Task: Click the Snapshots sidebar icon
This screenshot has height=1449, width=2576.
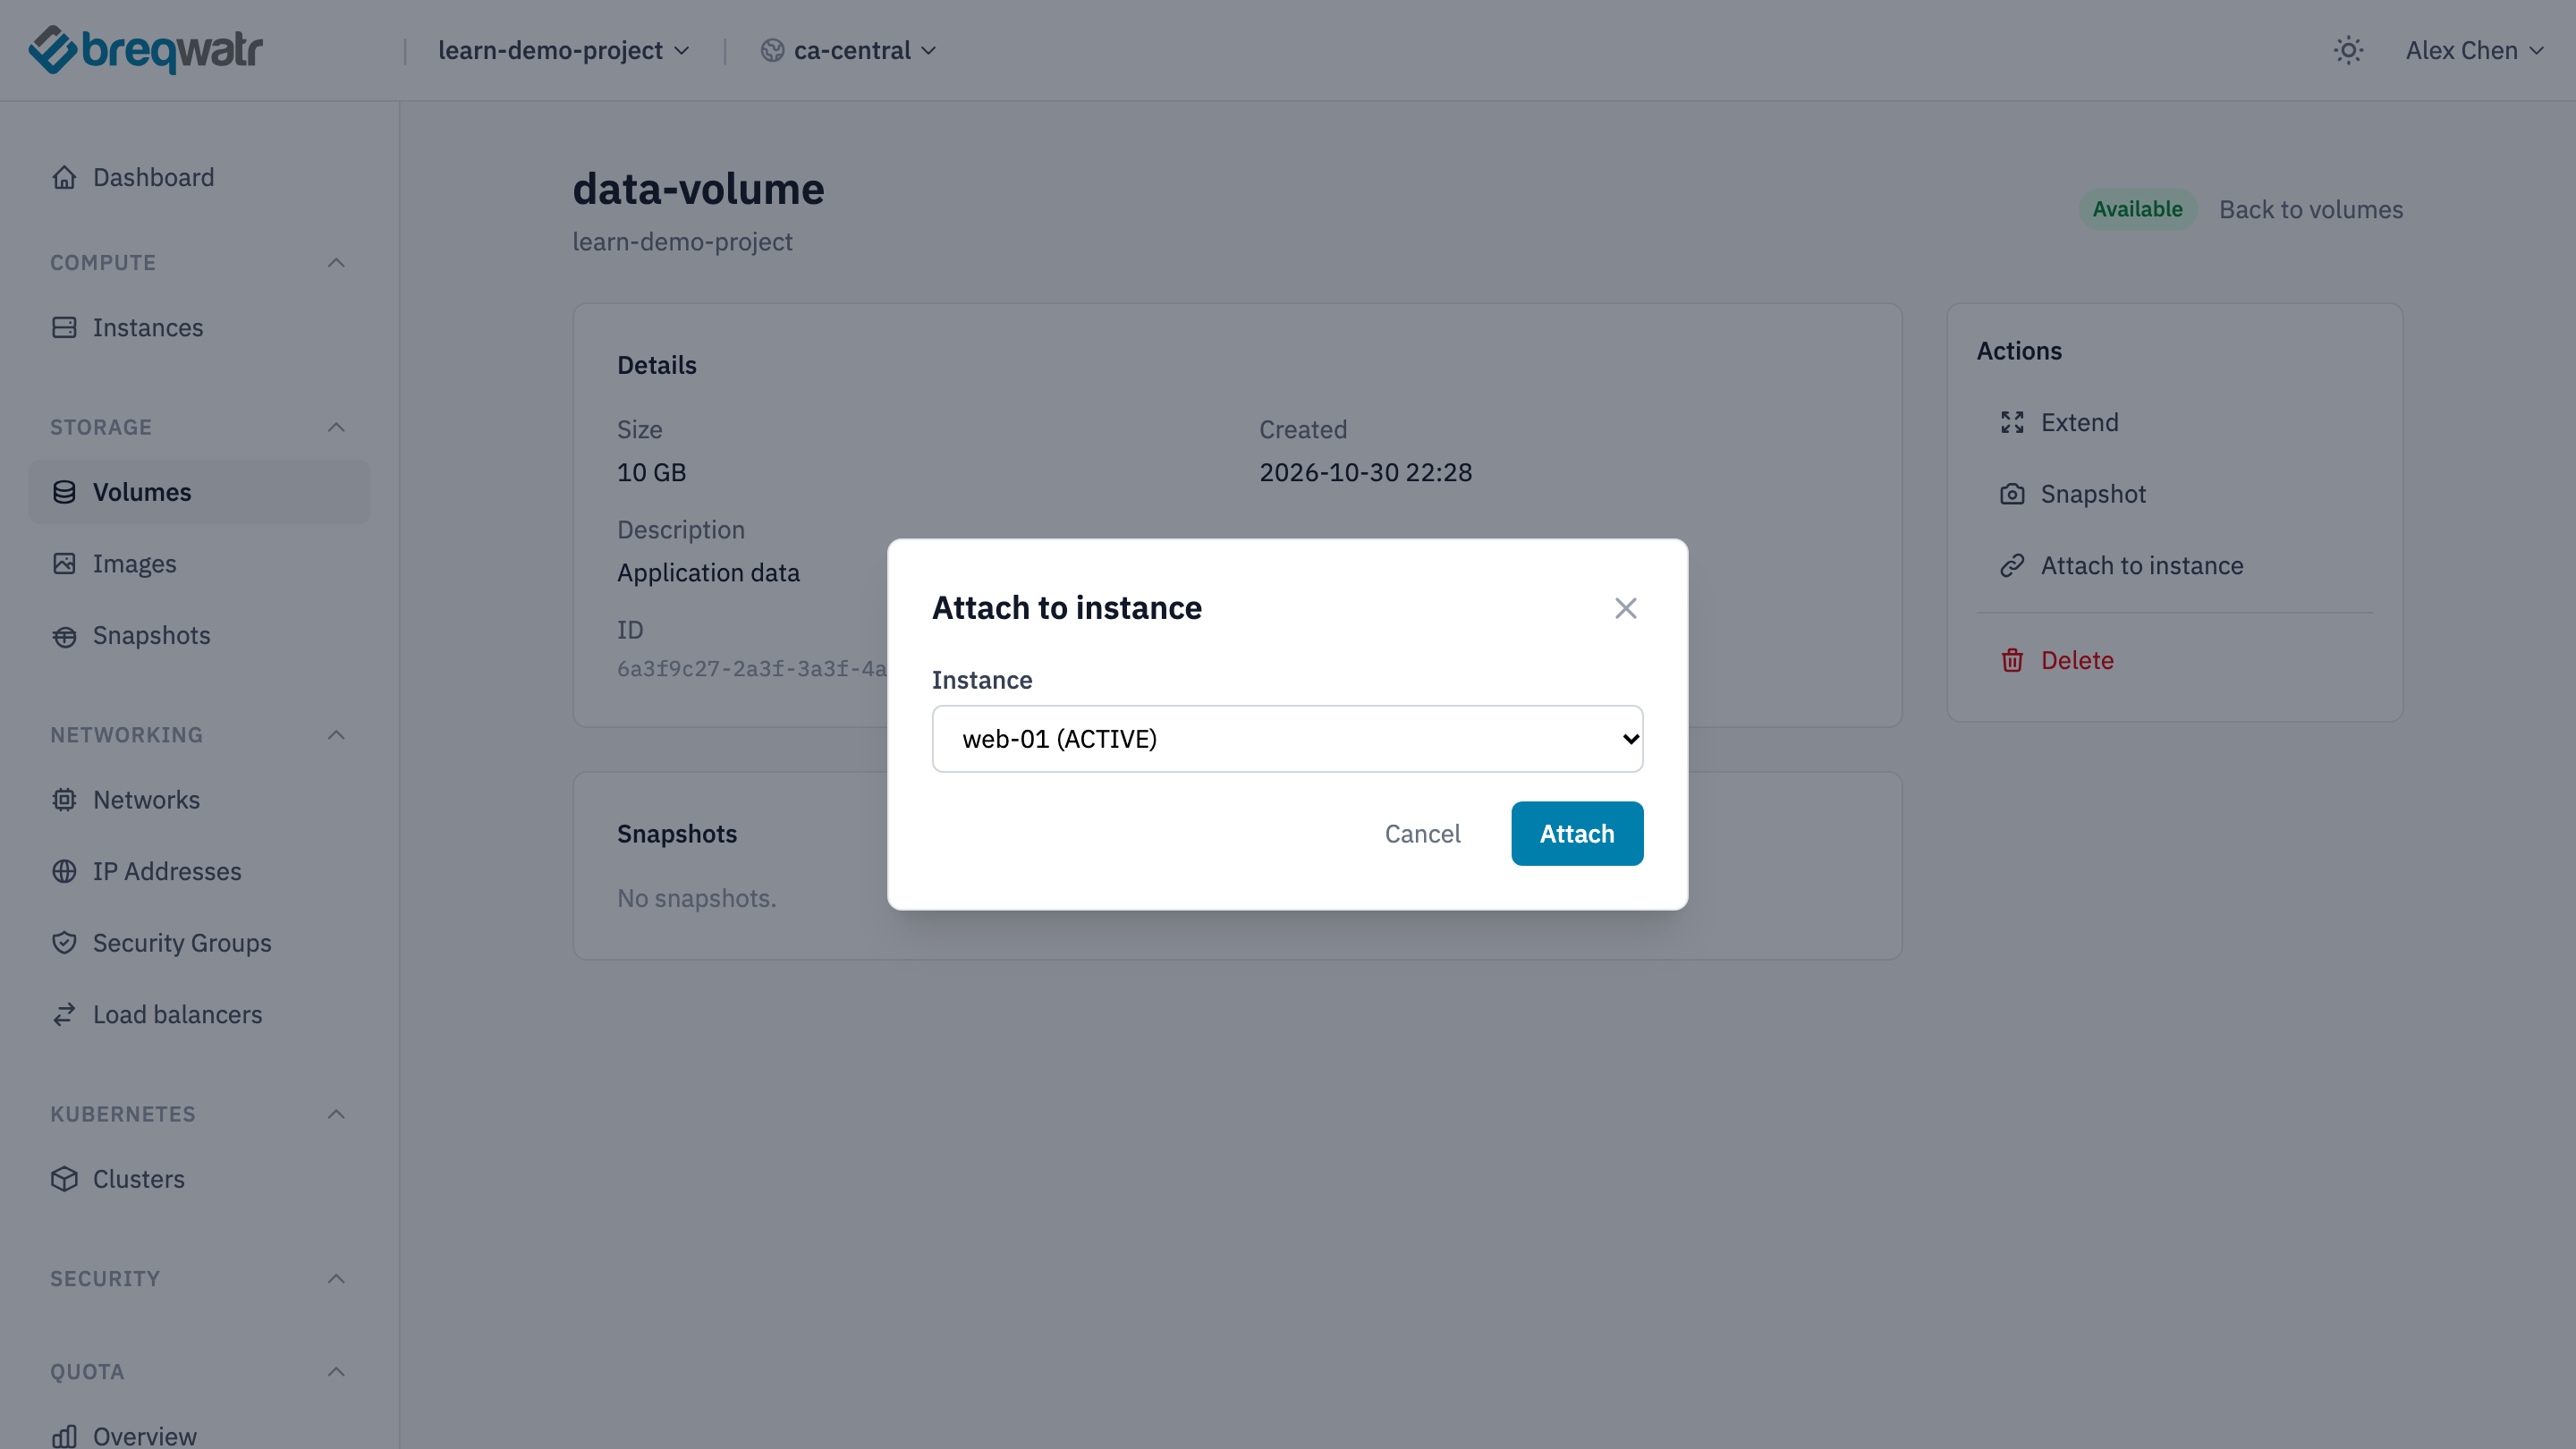Action: [64, 635]
